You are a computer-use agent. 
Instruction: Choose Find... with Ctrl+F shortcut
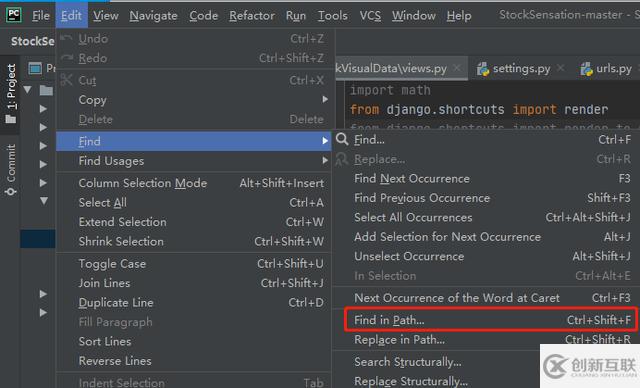click(486, 140)
